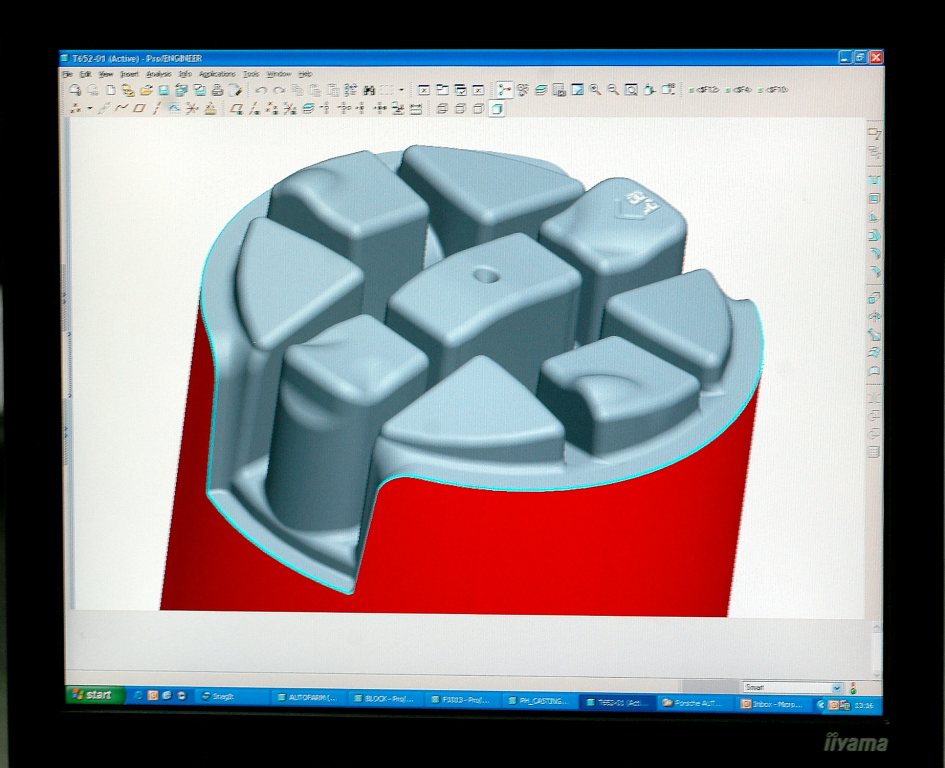Click the Find binoculars icon
The width and height of the screenshot is (945, 768).
[x=369, y=90]
